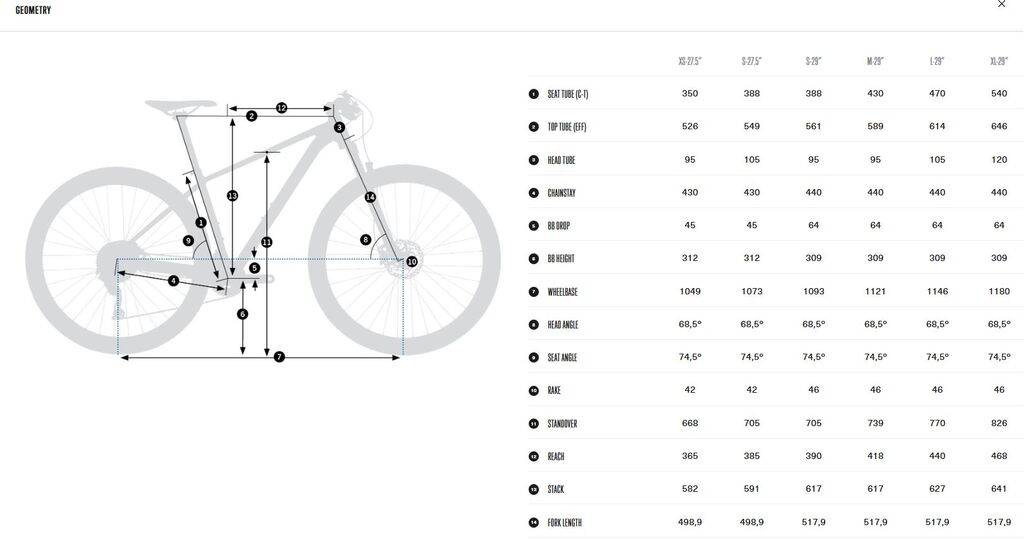The image size is (1024, 539).
Task: Select marker 3 at the diagram's head tube
Action: coord(339,127)
